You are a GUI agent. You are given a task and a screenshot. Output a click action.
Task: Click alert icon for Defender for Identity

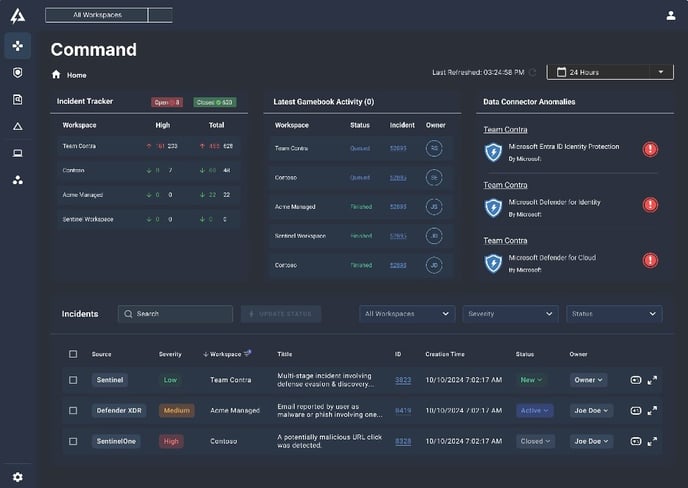[x=650, y=205]
